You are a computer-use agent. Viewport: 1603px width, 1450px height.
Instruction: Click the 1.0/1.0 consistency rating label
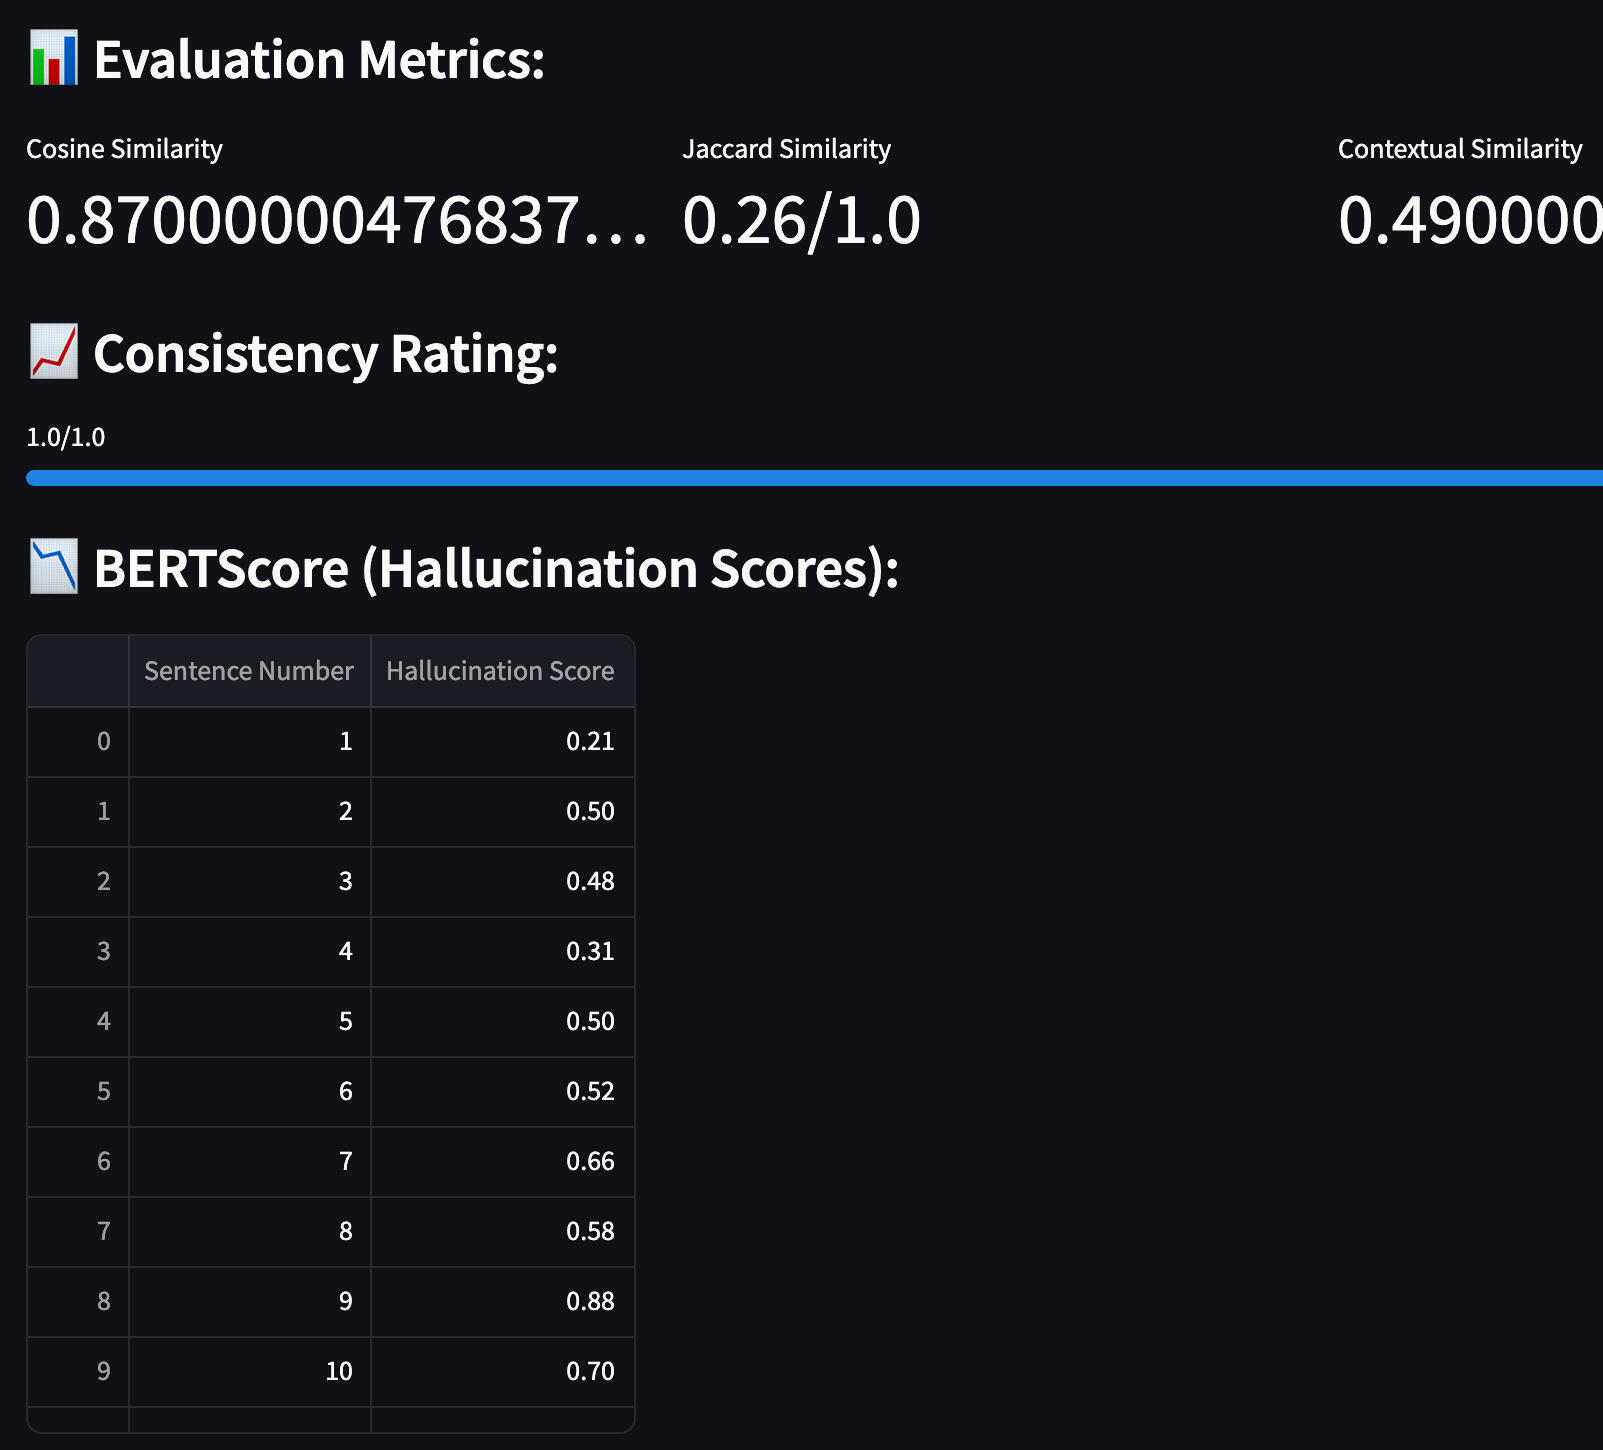(66, 437)
